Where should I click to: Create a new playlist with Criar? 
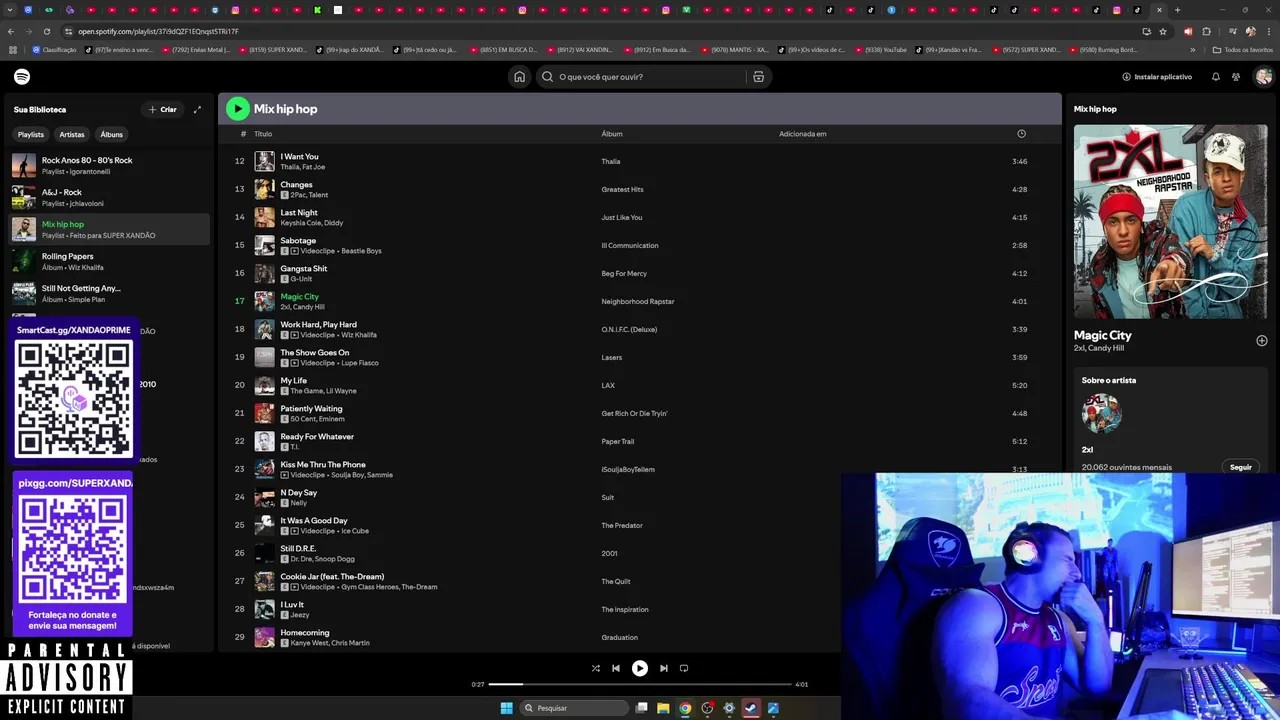[162, 109]
